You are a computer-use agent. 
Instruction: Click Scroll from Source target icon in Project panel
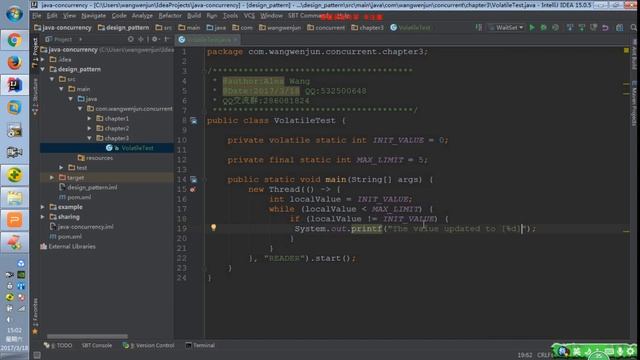[131, 39]
